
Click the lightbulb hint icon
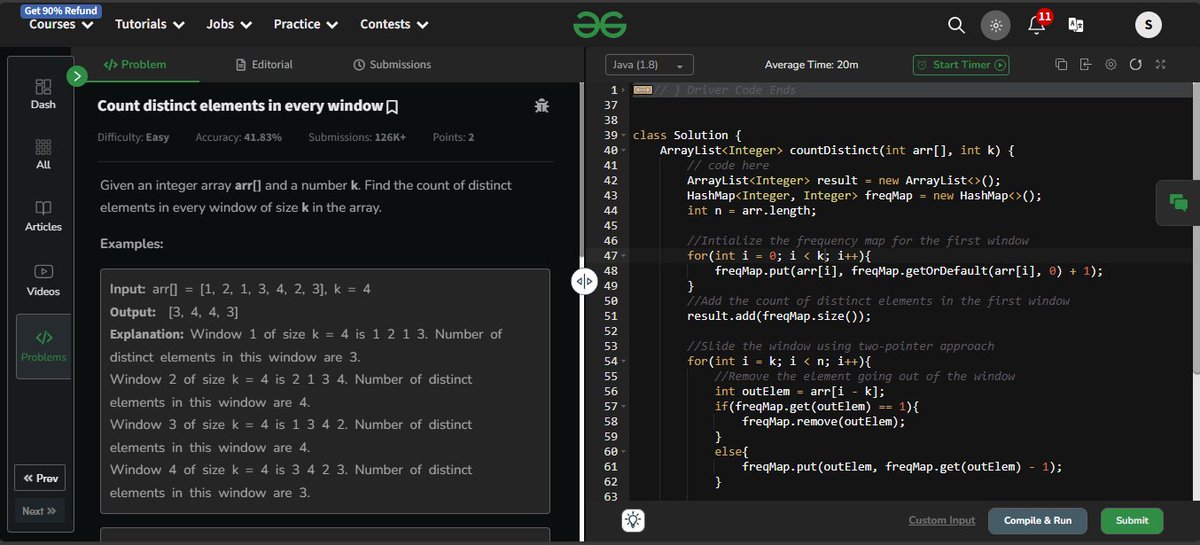pyautogui.click(x=635, y=520)
